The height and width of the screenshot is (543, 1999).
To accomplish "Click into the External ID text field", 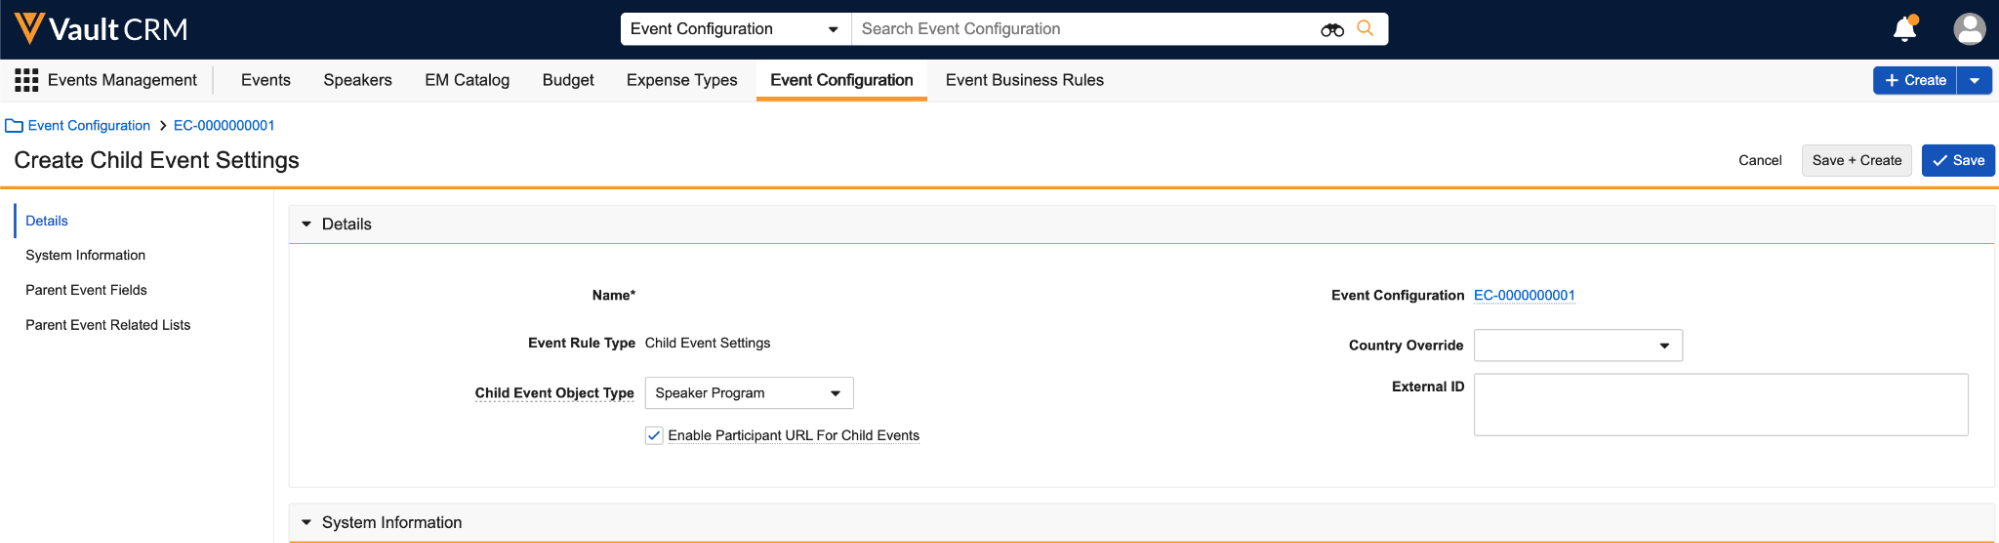I will (1720, 405).
